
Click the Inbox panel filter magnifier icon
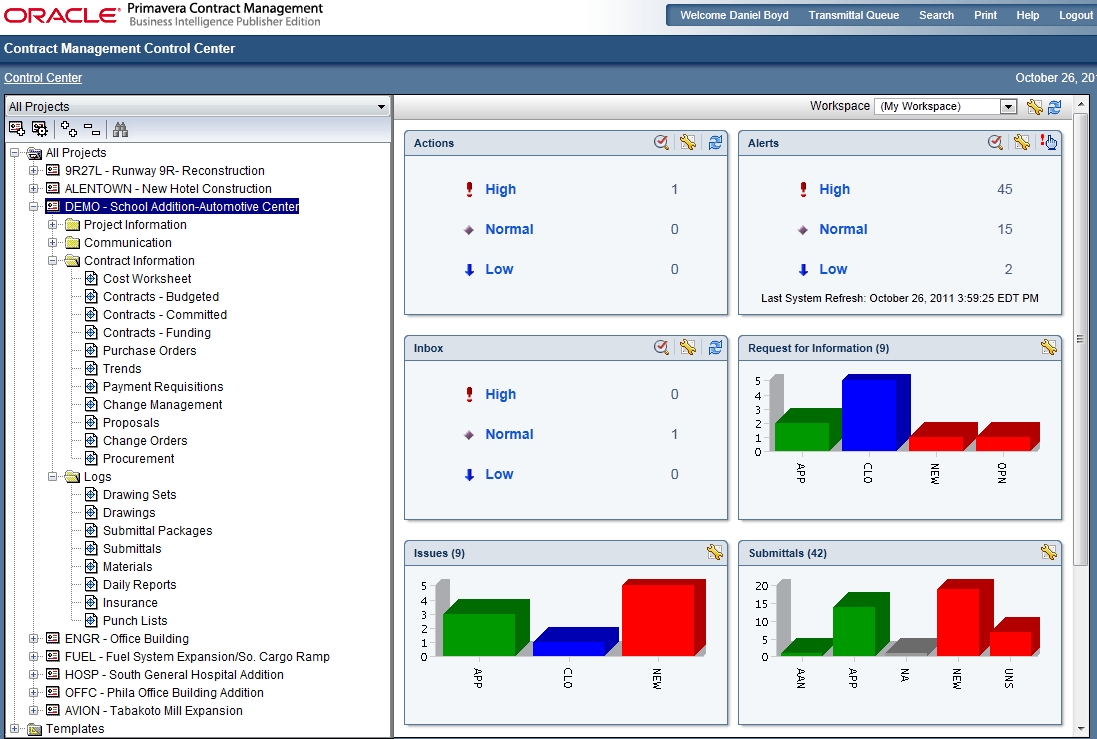pyautogui.click(x=661, y=347)
